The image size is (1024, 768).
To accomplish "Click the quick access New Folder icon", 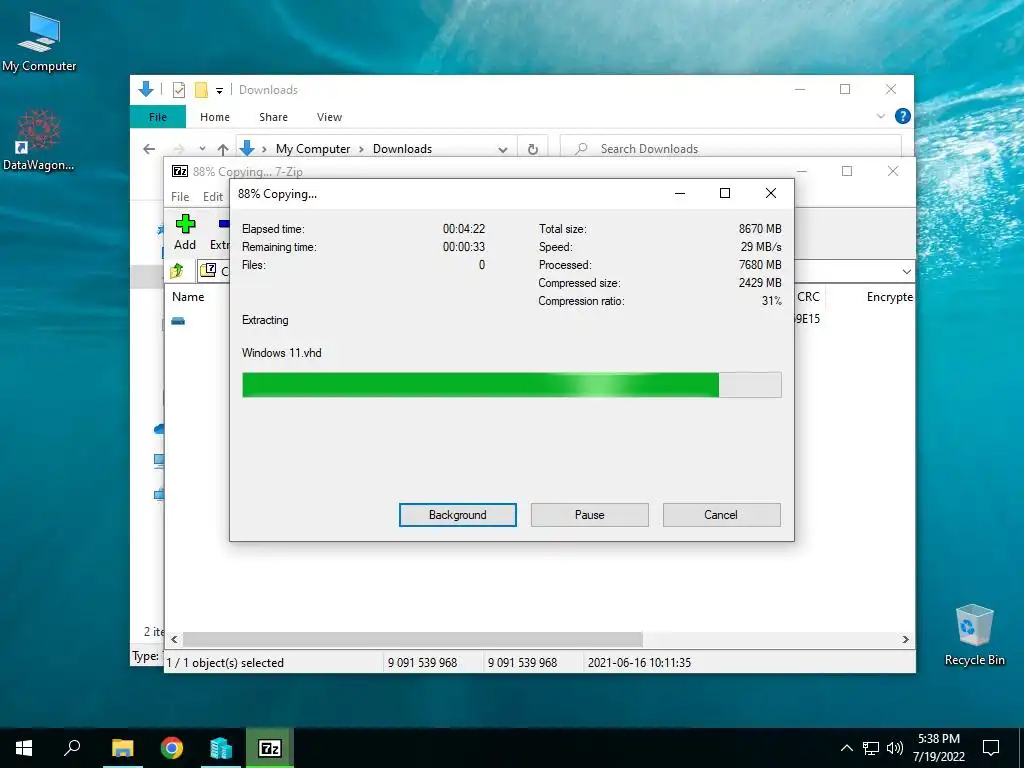I will point(201,89).
